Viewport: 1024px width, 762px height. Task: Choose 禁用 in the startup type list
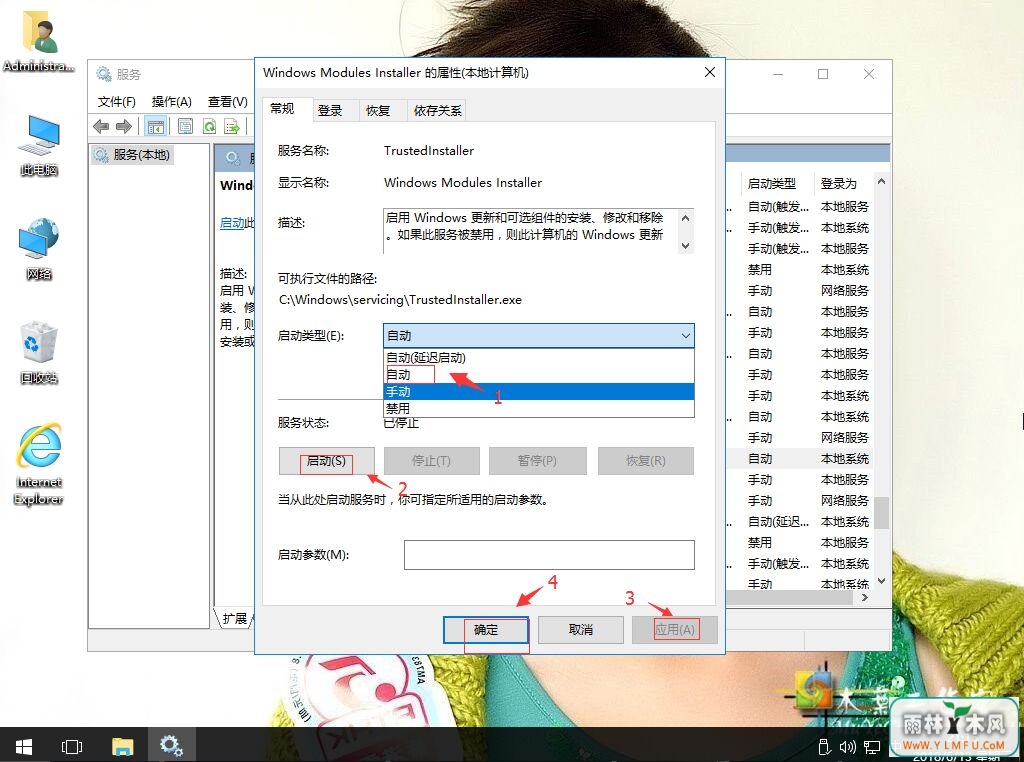(x=538, y=408)
